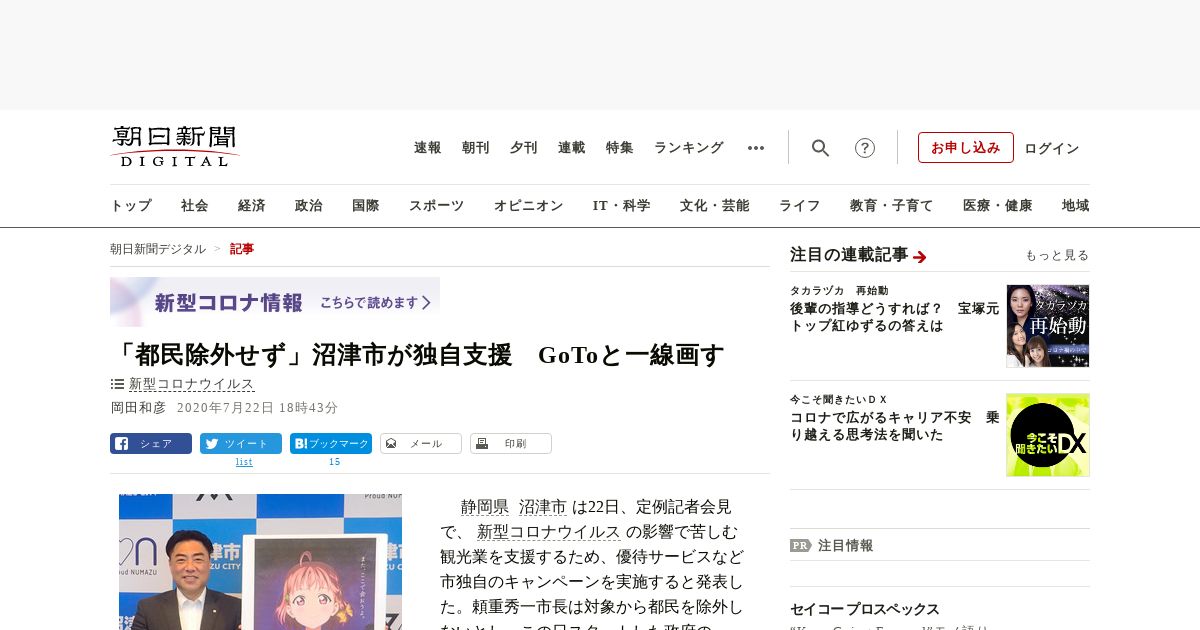Go to 国際 section tab

366,206
